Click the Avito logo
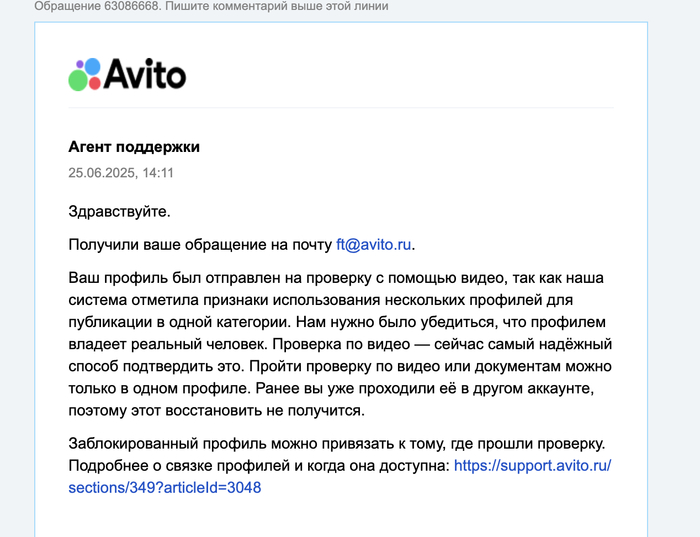 [x=127, y=75]
